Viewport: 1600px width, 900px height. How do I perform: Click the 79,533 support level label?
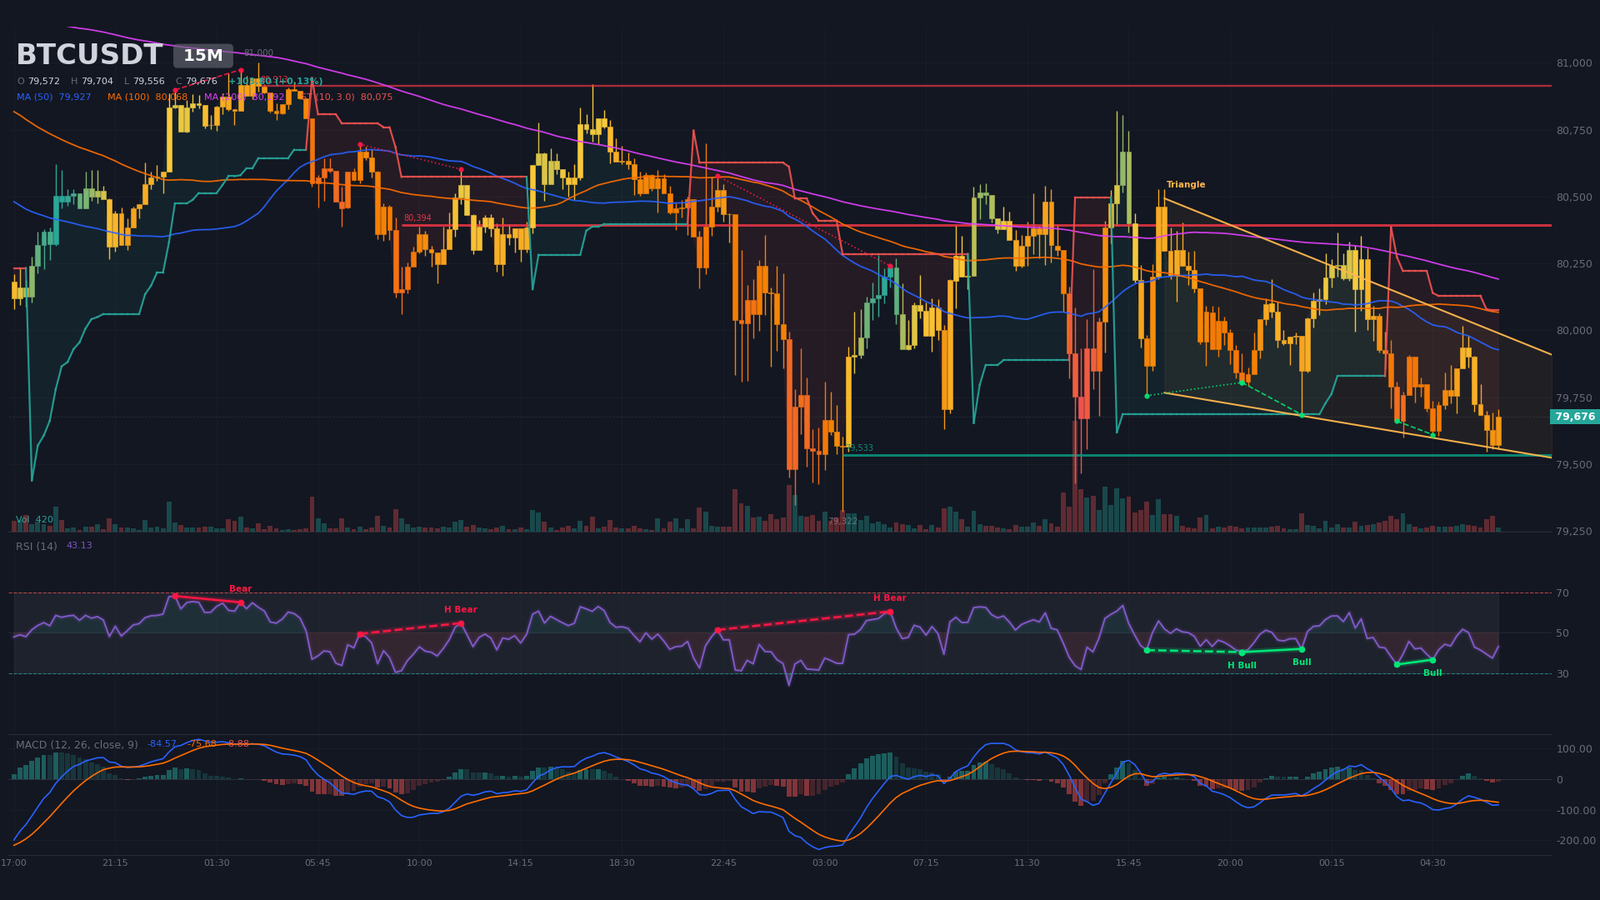pos(859,448)
